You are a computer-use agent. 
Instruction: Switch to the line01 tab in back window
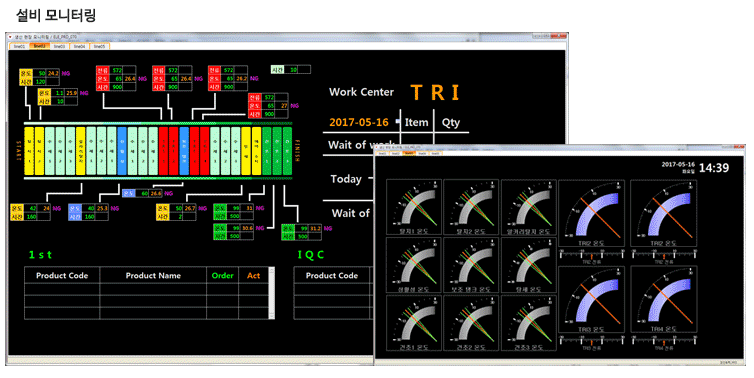click(x=19, y=46)
